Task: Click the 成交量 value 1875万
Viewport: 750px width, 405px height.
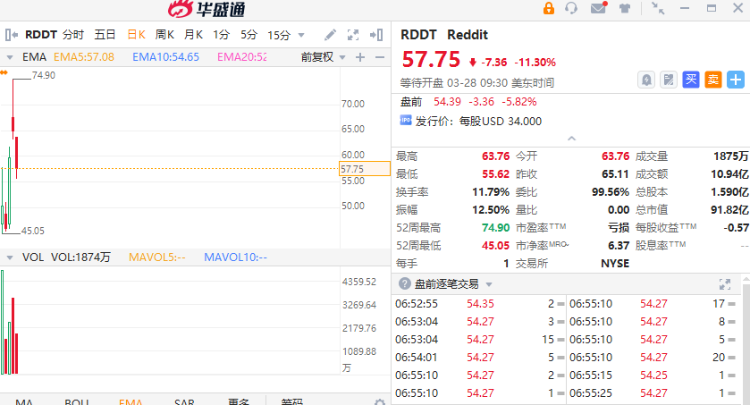Action: [x=731, y=156]
